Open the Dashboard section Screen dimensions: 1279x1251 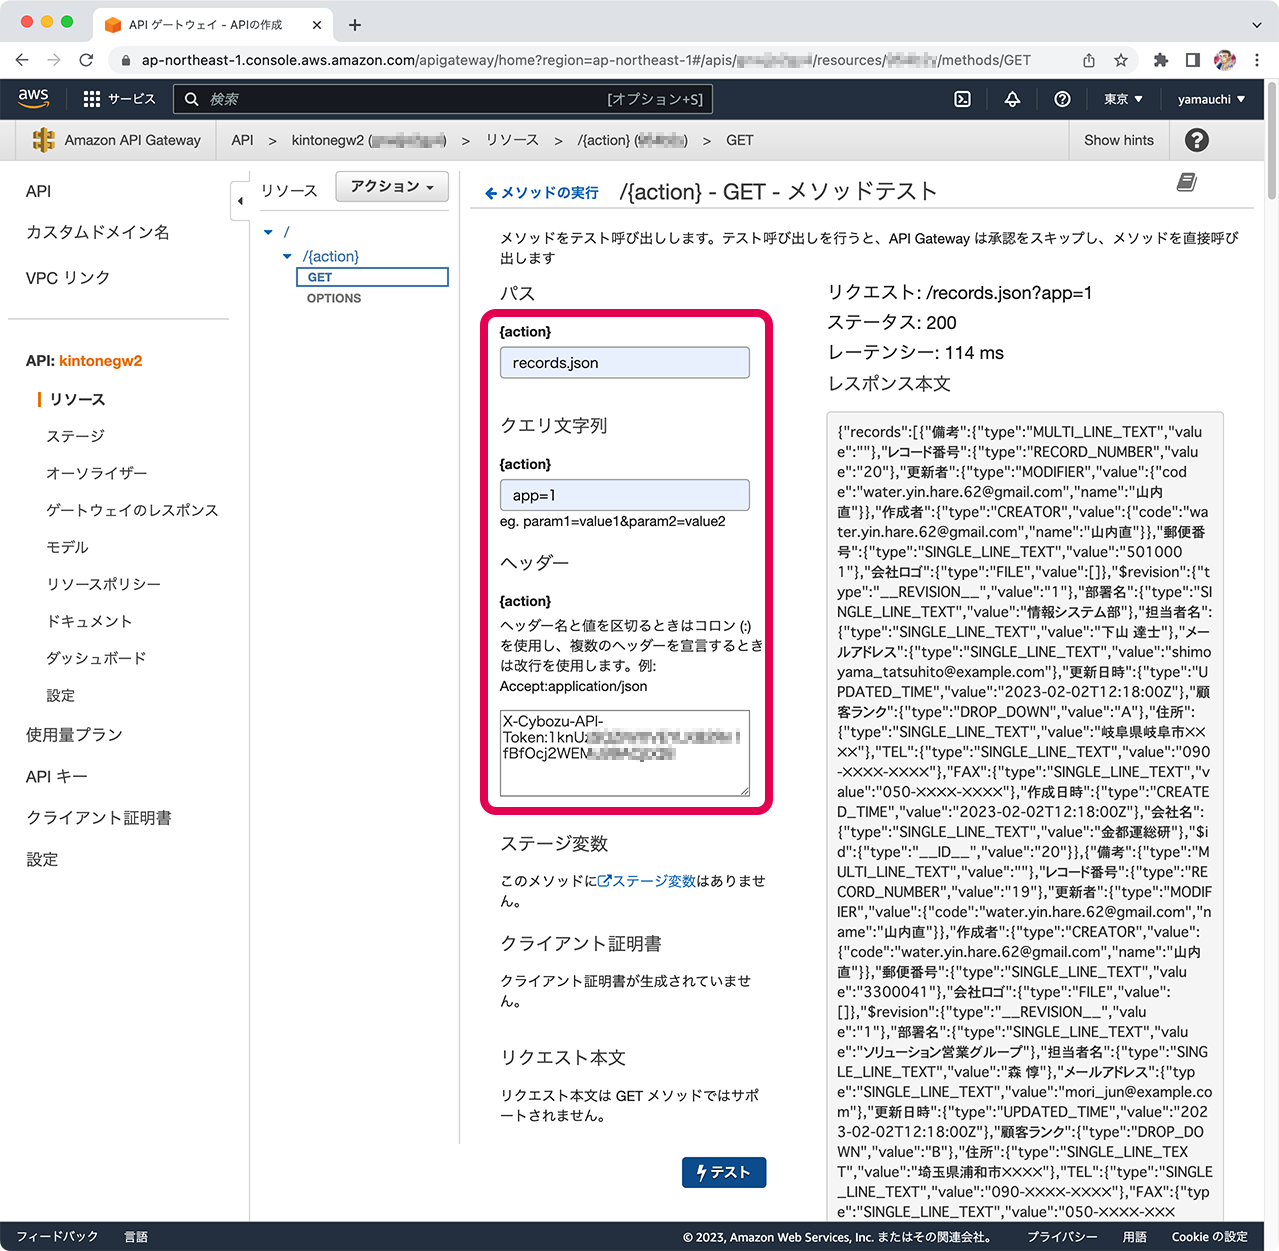[96, 658]
